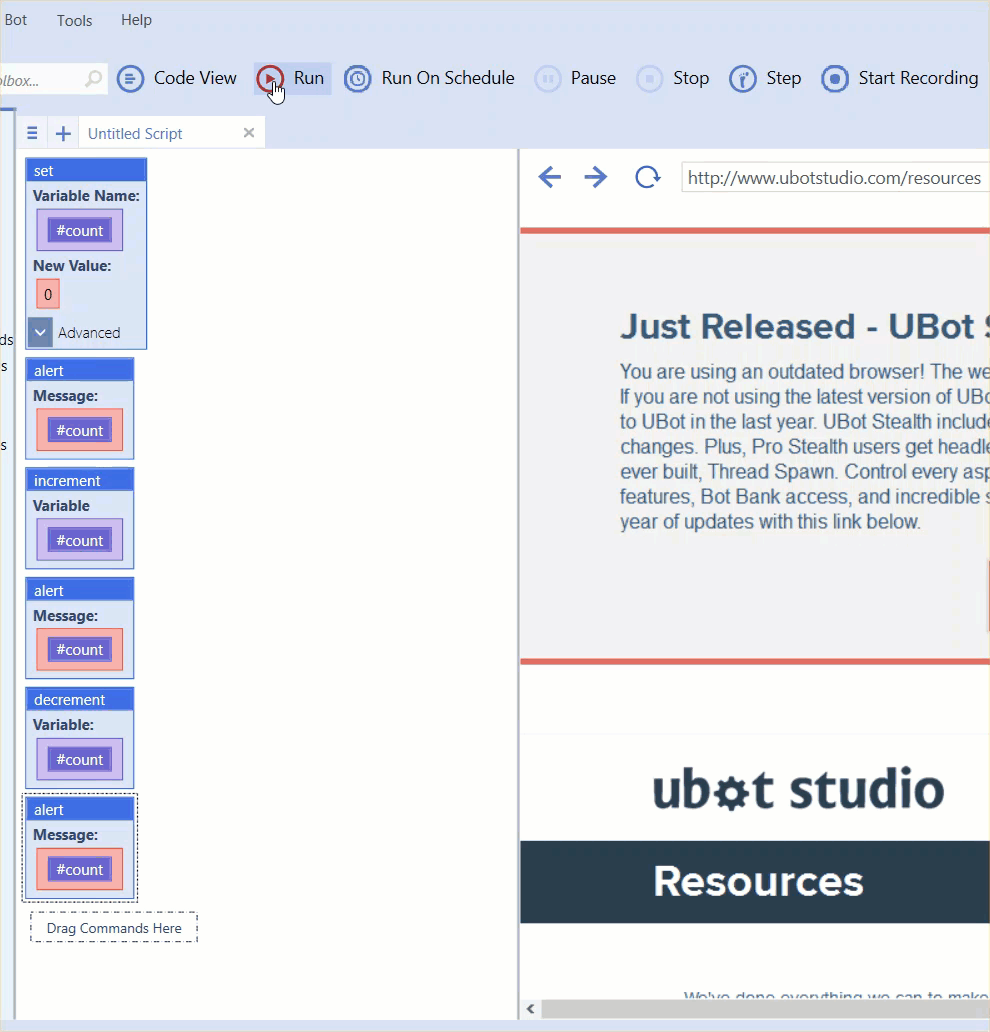This screenshot has height=1032, width=990.
Task: Click the New Value 0 field
Action: 48,294
